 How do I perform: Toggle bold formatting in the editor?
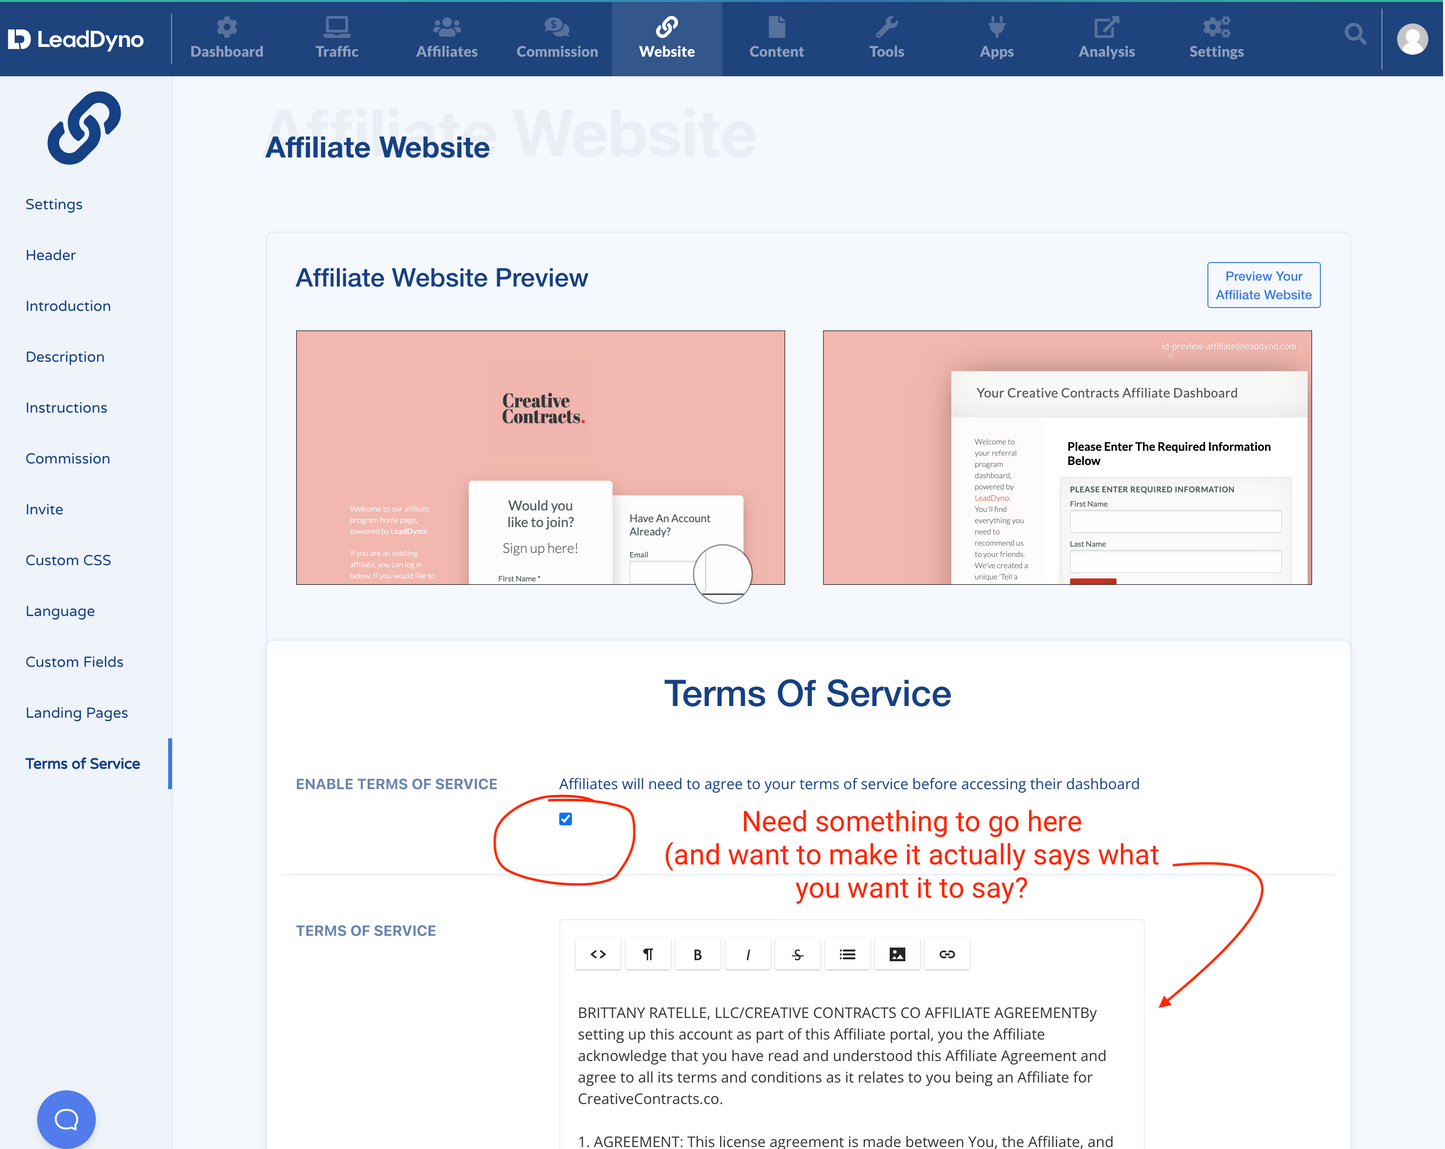pyautogui.click(x=698, y=954)
